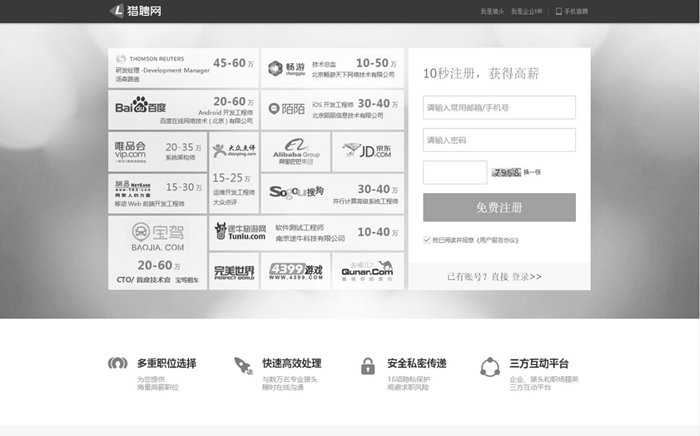
Task: Click the 快速高效处理 heading
Action: tap(292, 363)
